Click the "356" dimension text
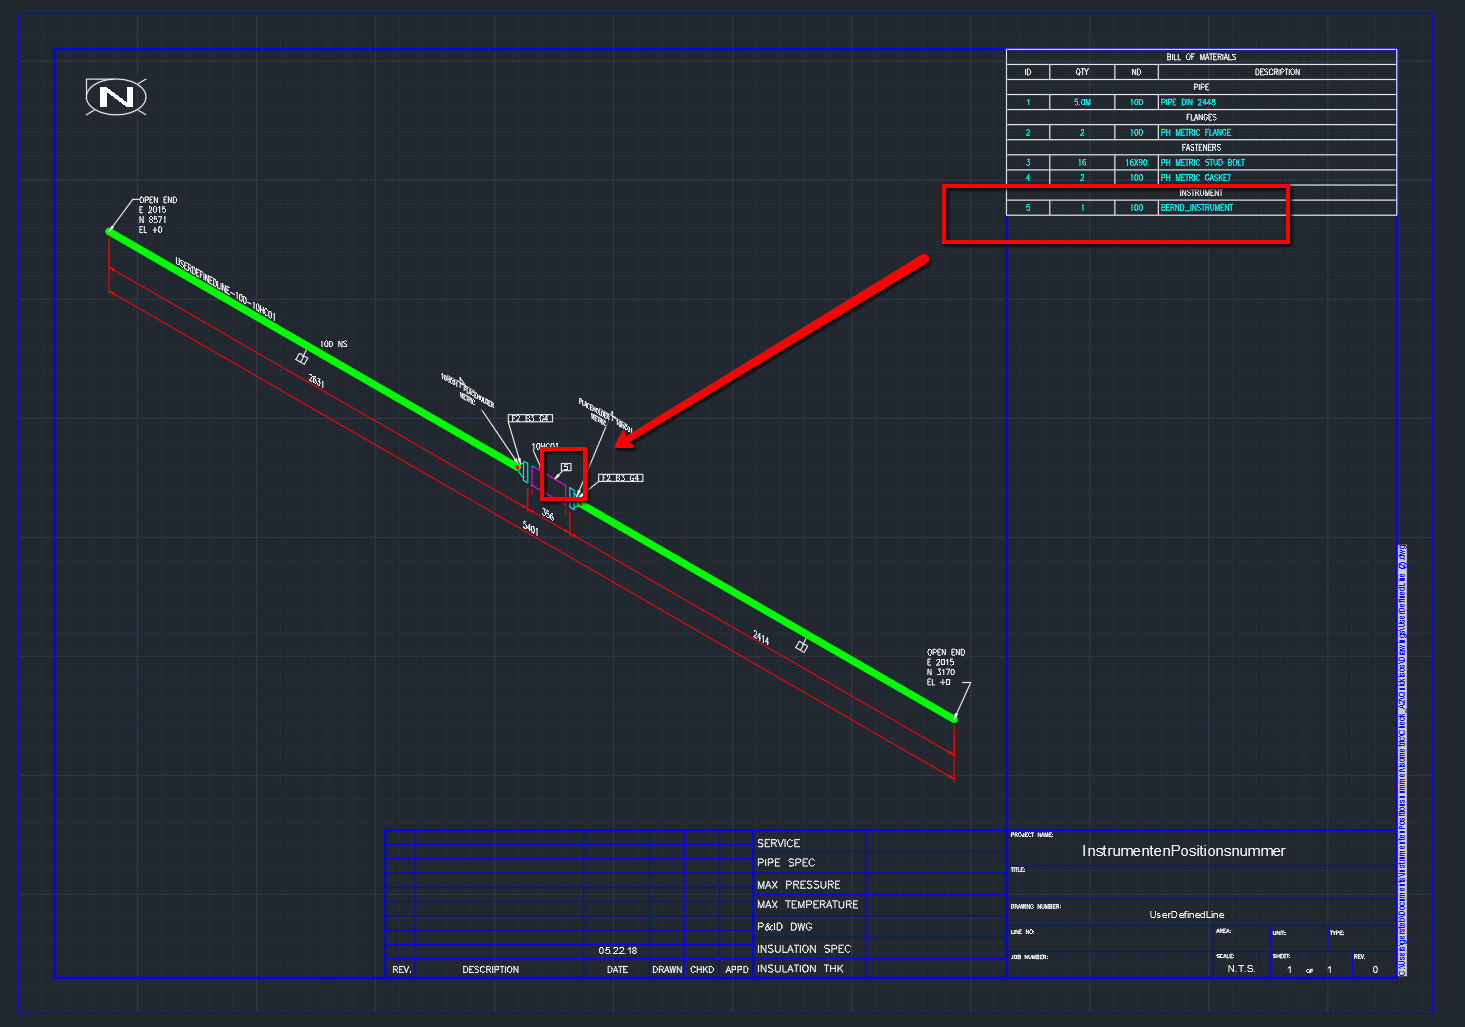Image resolution: width=1465 pixels, height=1027 pixels. tap(547, 514)
